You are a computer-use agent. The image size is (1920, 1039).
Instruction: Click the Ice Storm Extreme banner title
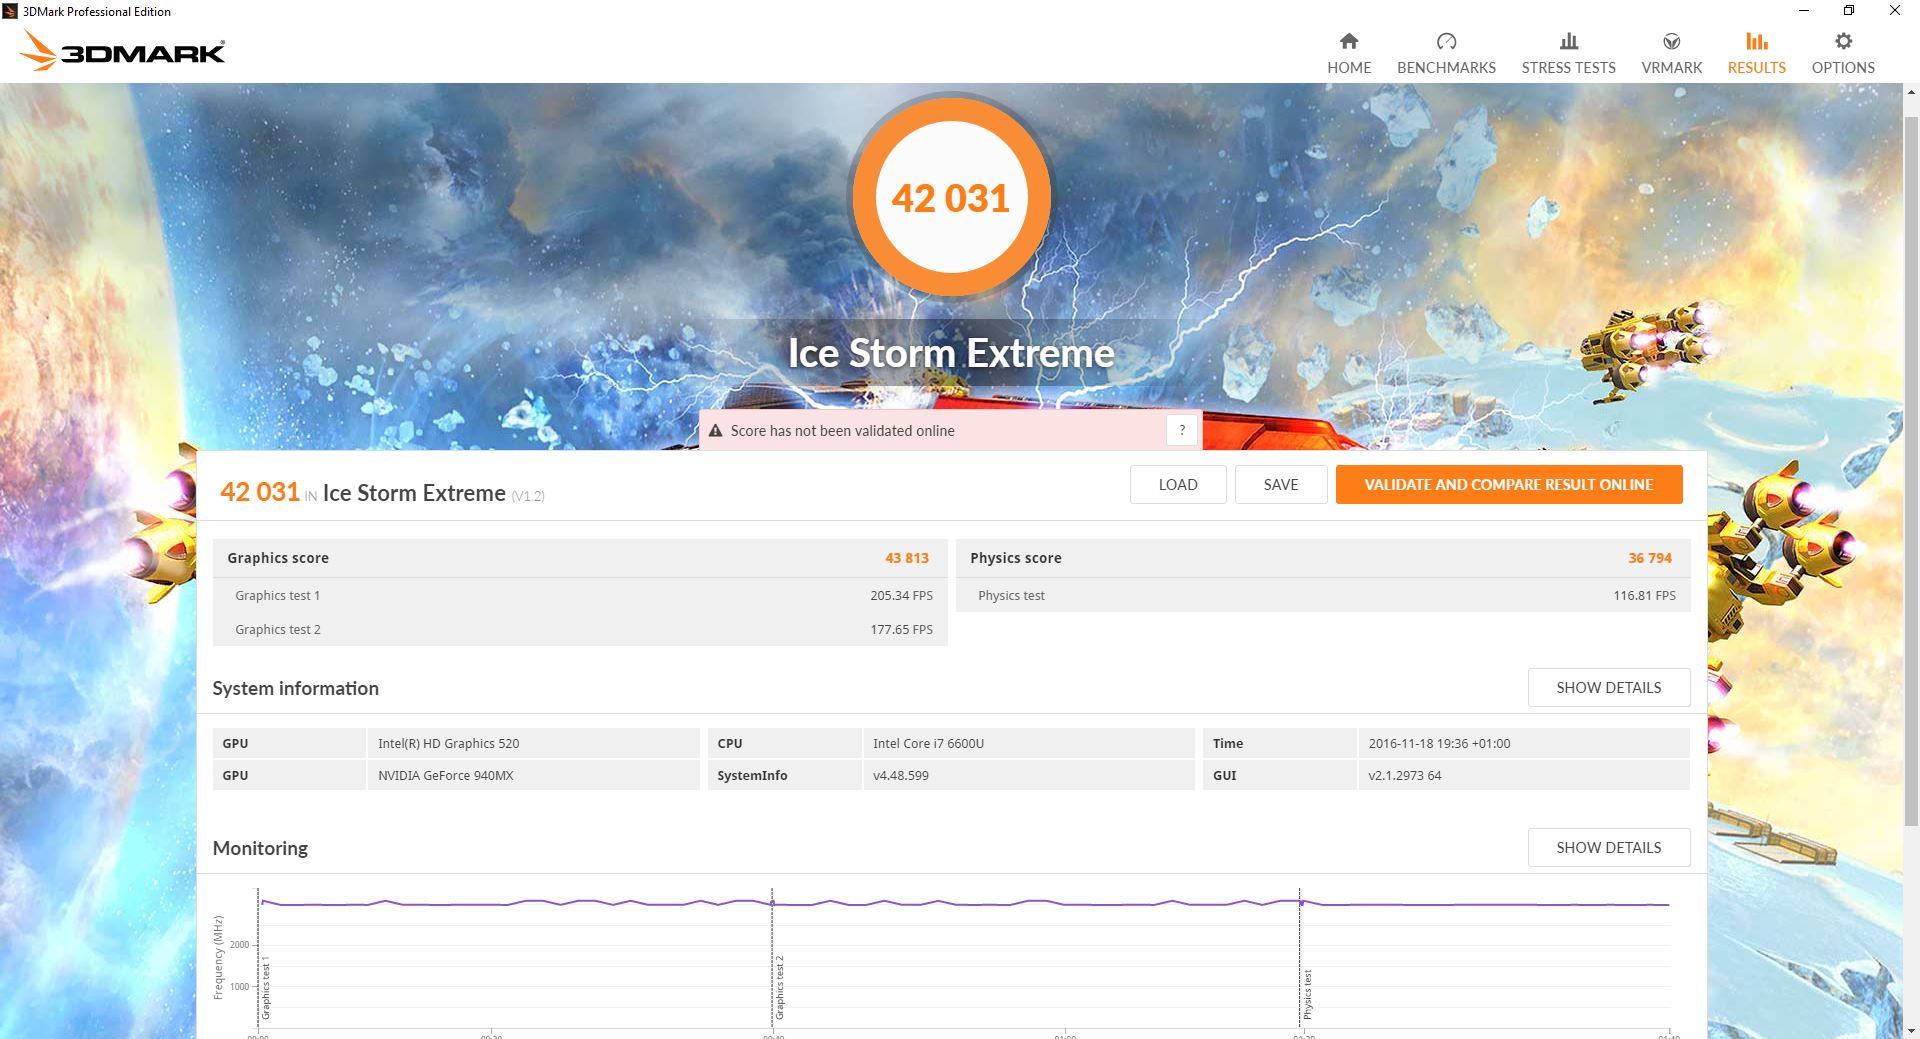(951, 353)
